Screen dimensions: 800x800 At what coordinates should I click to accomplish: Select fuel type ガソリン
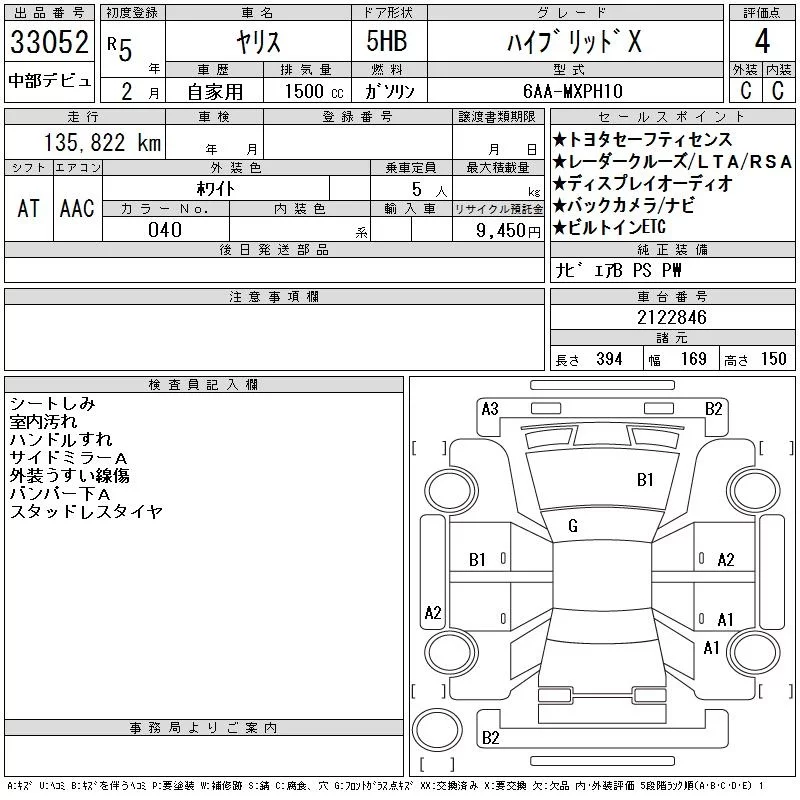pos(390,91)
